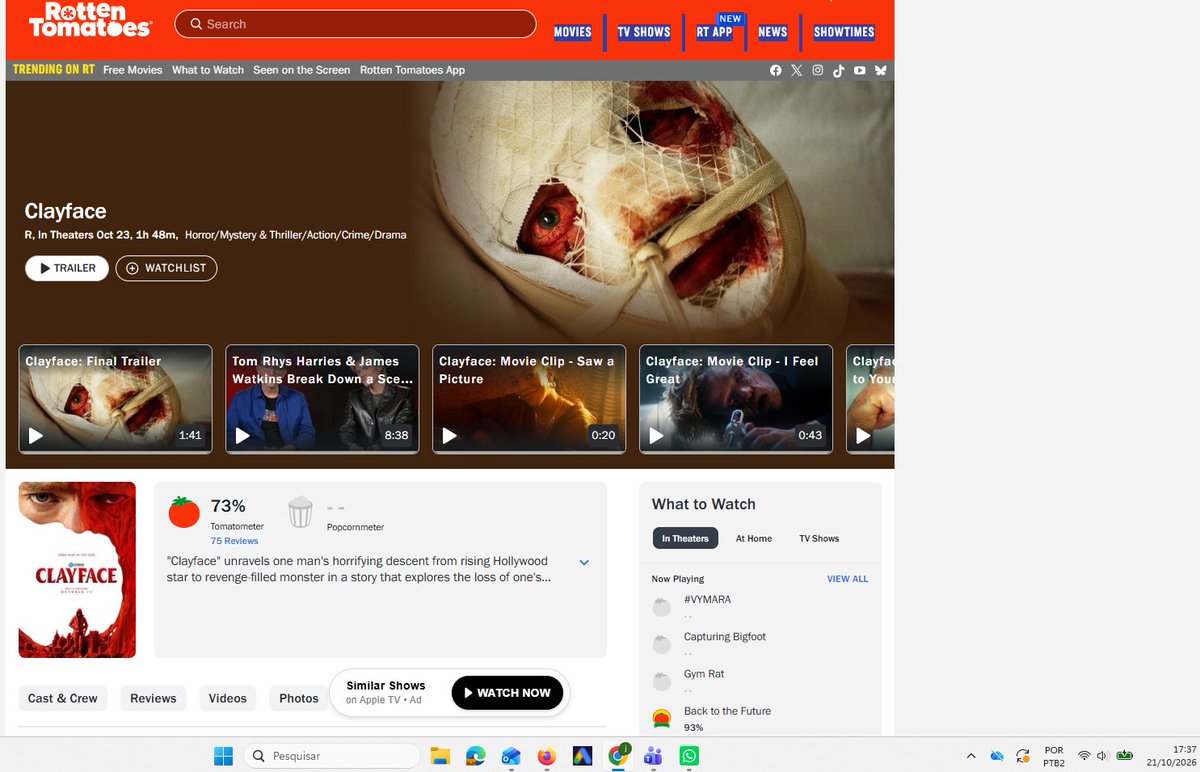1200x772 pixels.
Task: Open Windows Start menu
Action: click(x=223, y=756)
